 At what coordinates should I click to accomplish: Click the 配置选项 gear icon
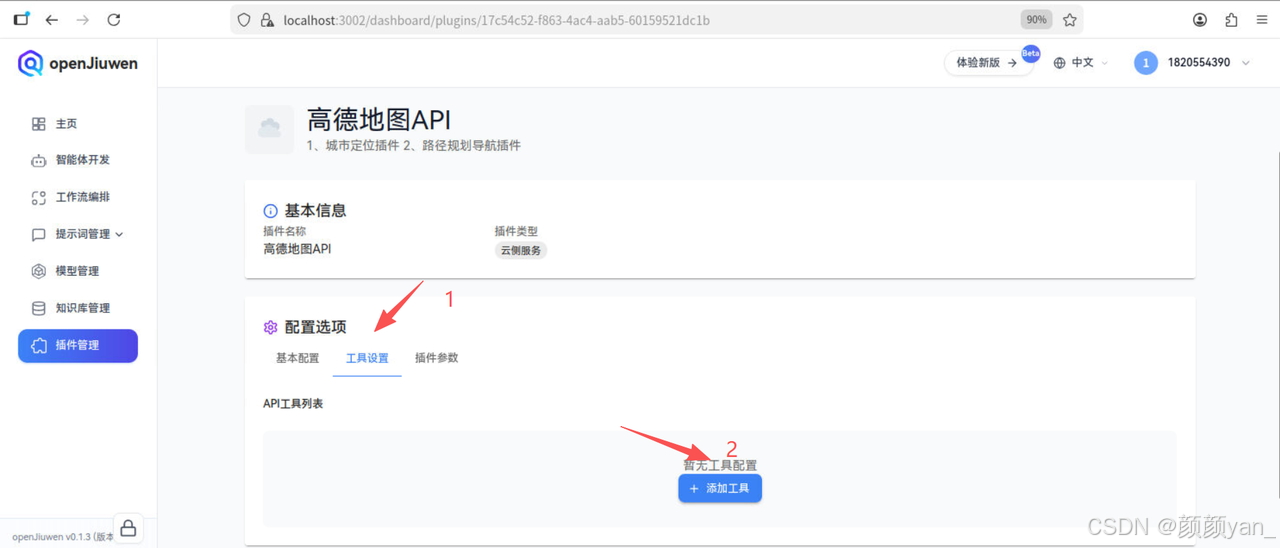[270, 327]
